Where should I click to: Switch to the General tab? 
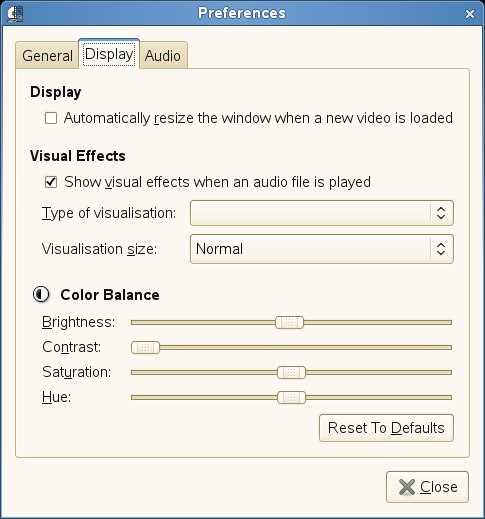click(47, 55)
